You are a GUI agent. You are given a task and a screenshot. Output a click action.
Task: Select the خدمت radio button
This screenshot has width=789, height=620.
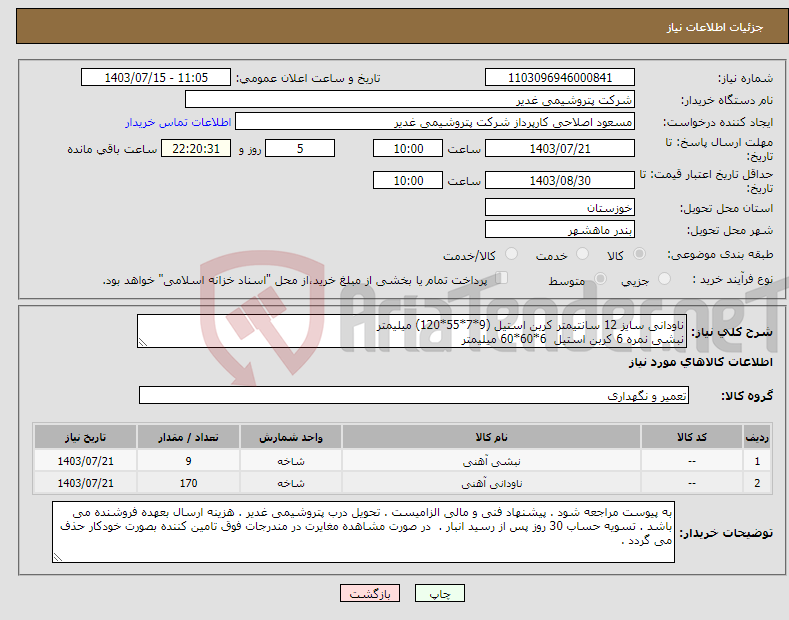coord(582,254)
